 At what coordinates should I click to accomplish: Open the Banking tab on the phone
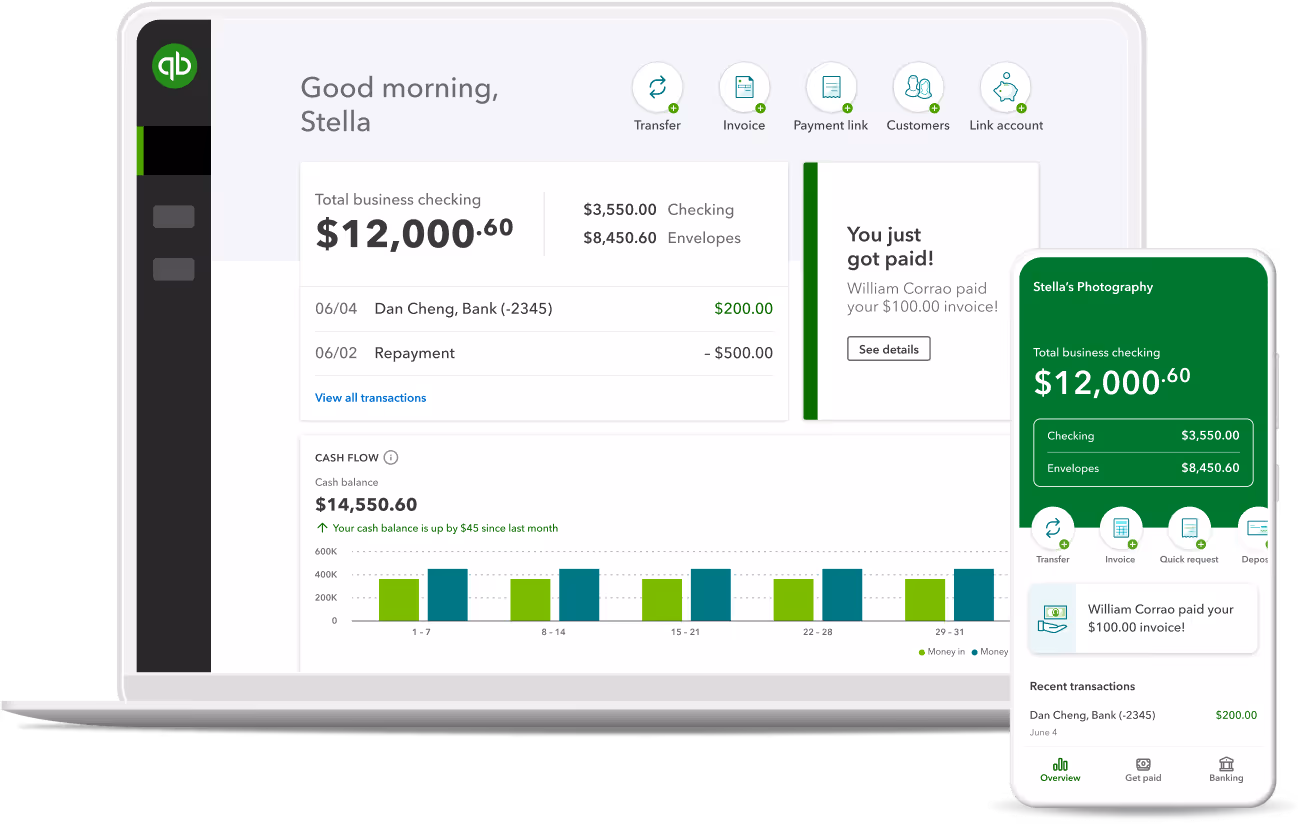(1226, 770)
